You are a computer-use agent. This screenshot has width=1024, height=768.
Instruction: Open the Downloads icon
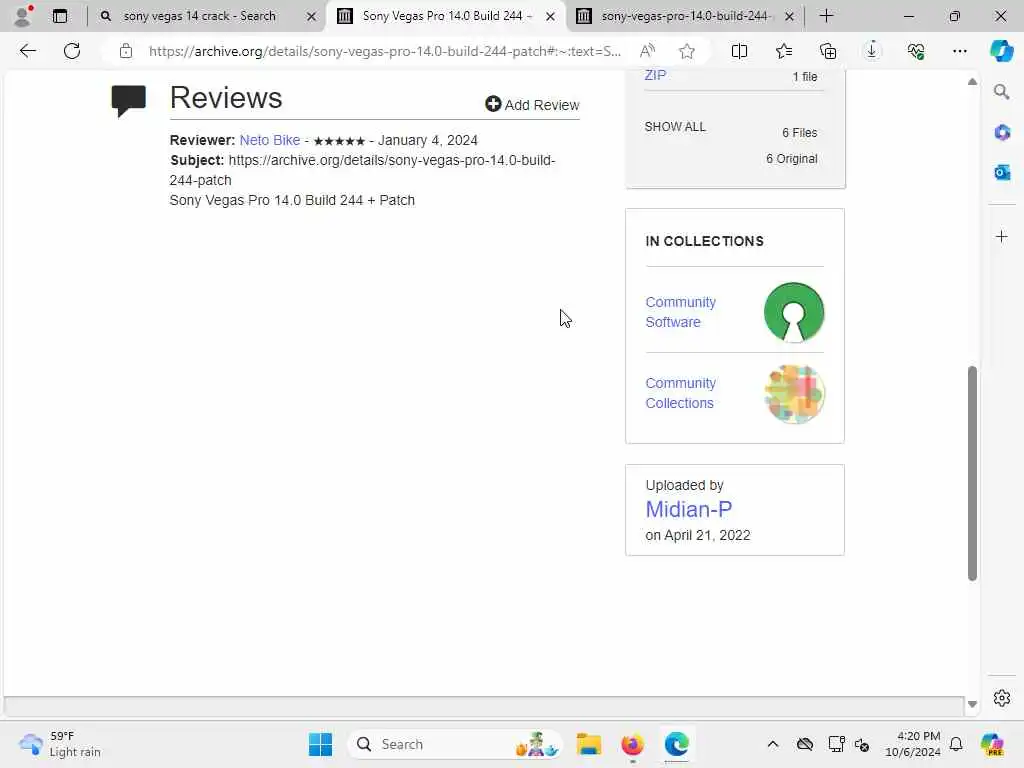click(x=871, y=51)
